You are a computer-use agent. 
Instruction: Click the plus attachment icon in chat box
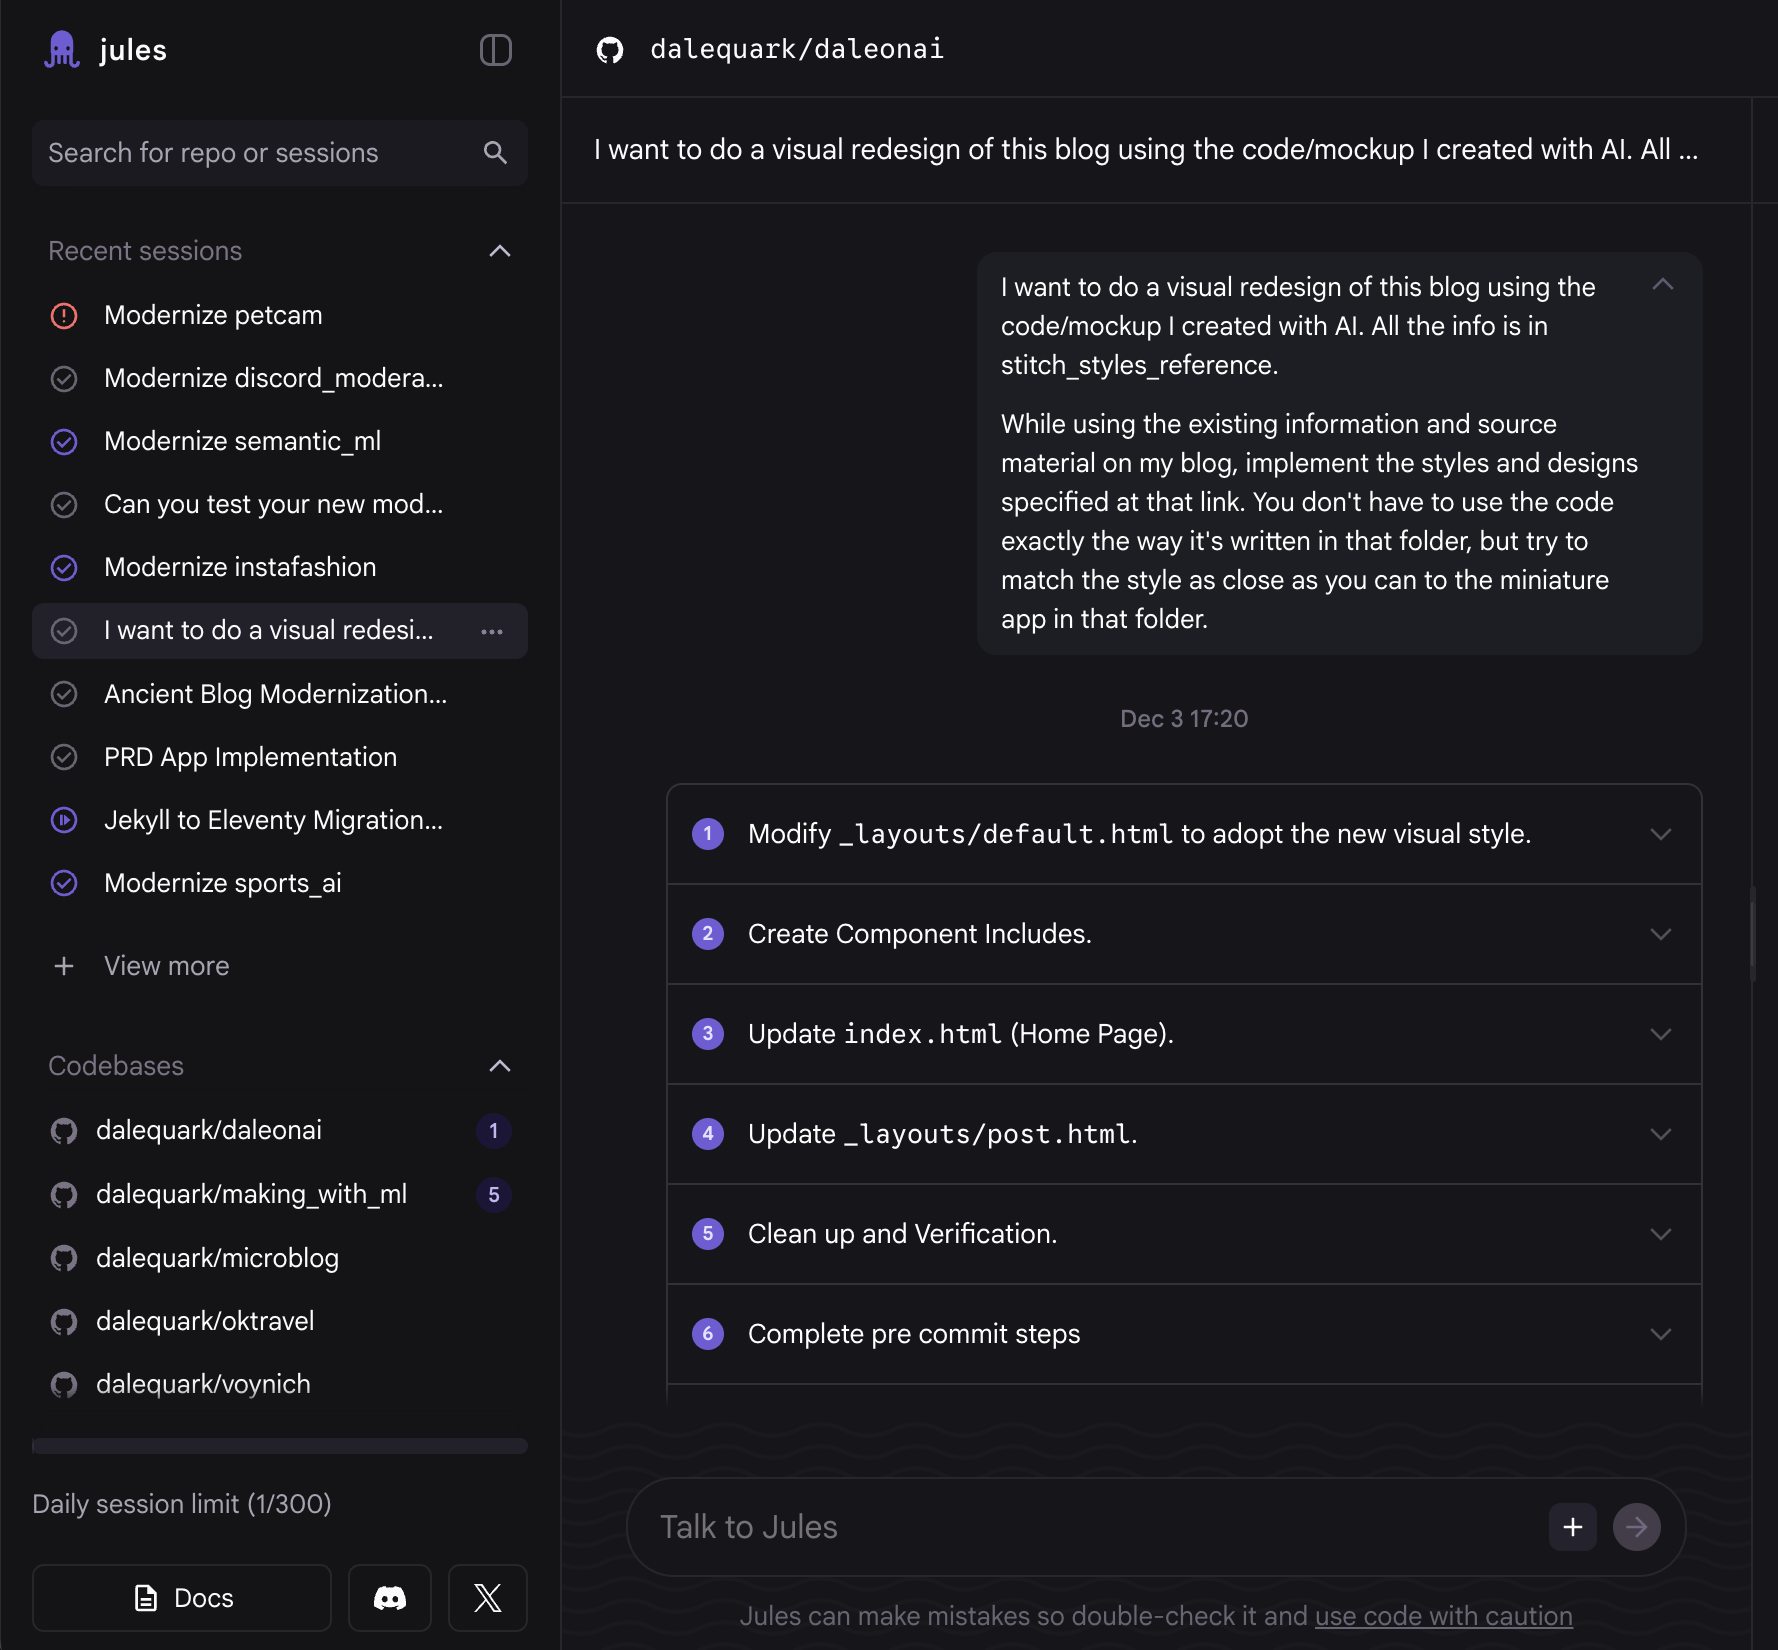click(x=1572, y=1527)
